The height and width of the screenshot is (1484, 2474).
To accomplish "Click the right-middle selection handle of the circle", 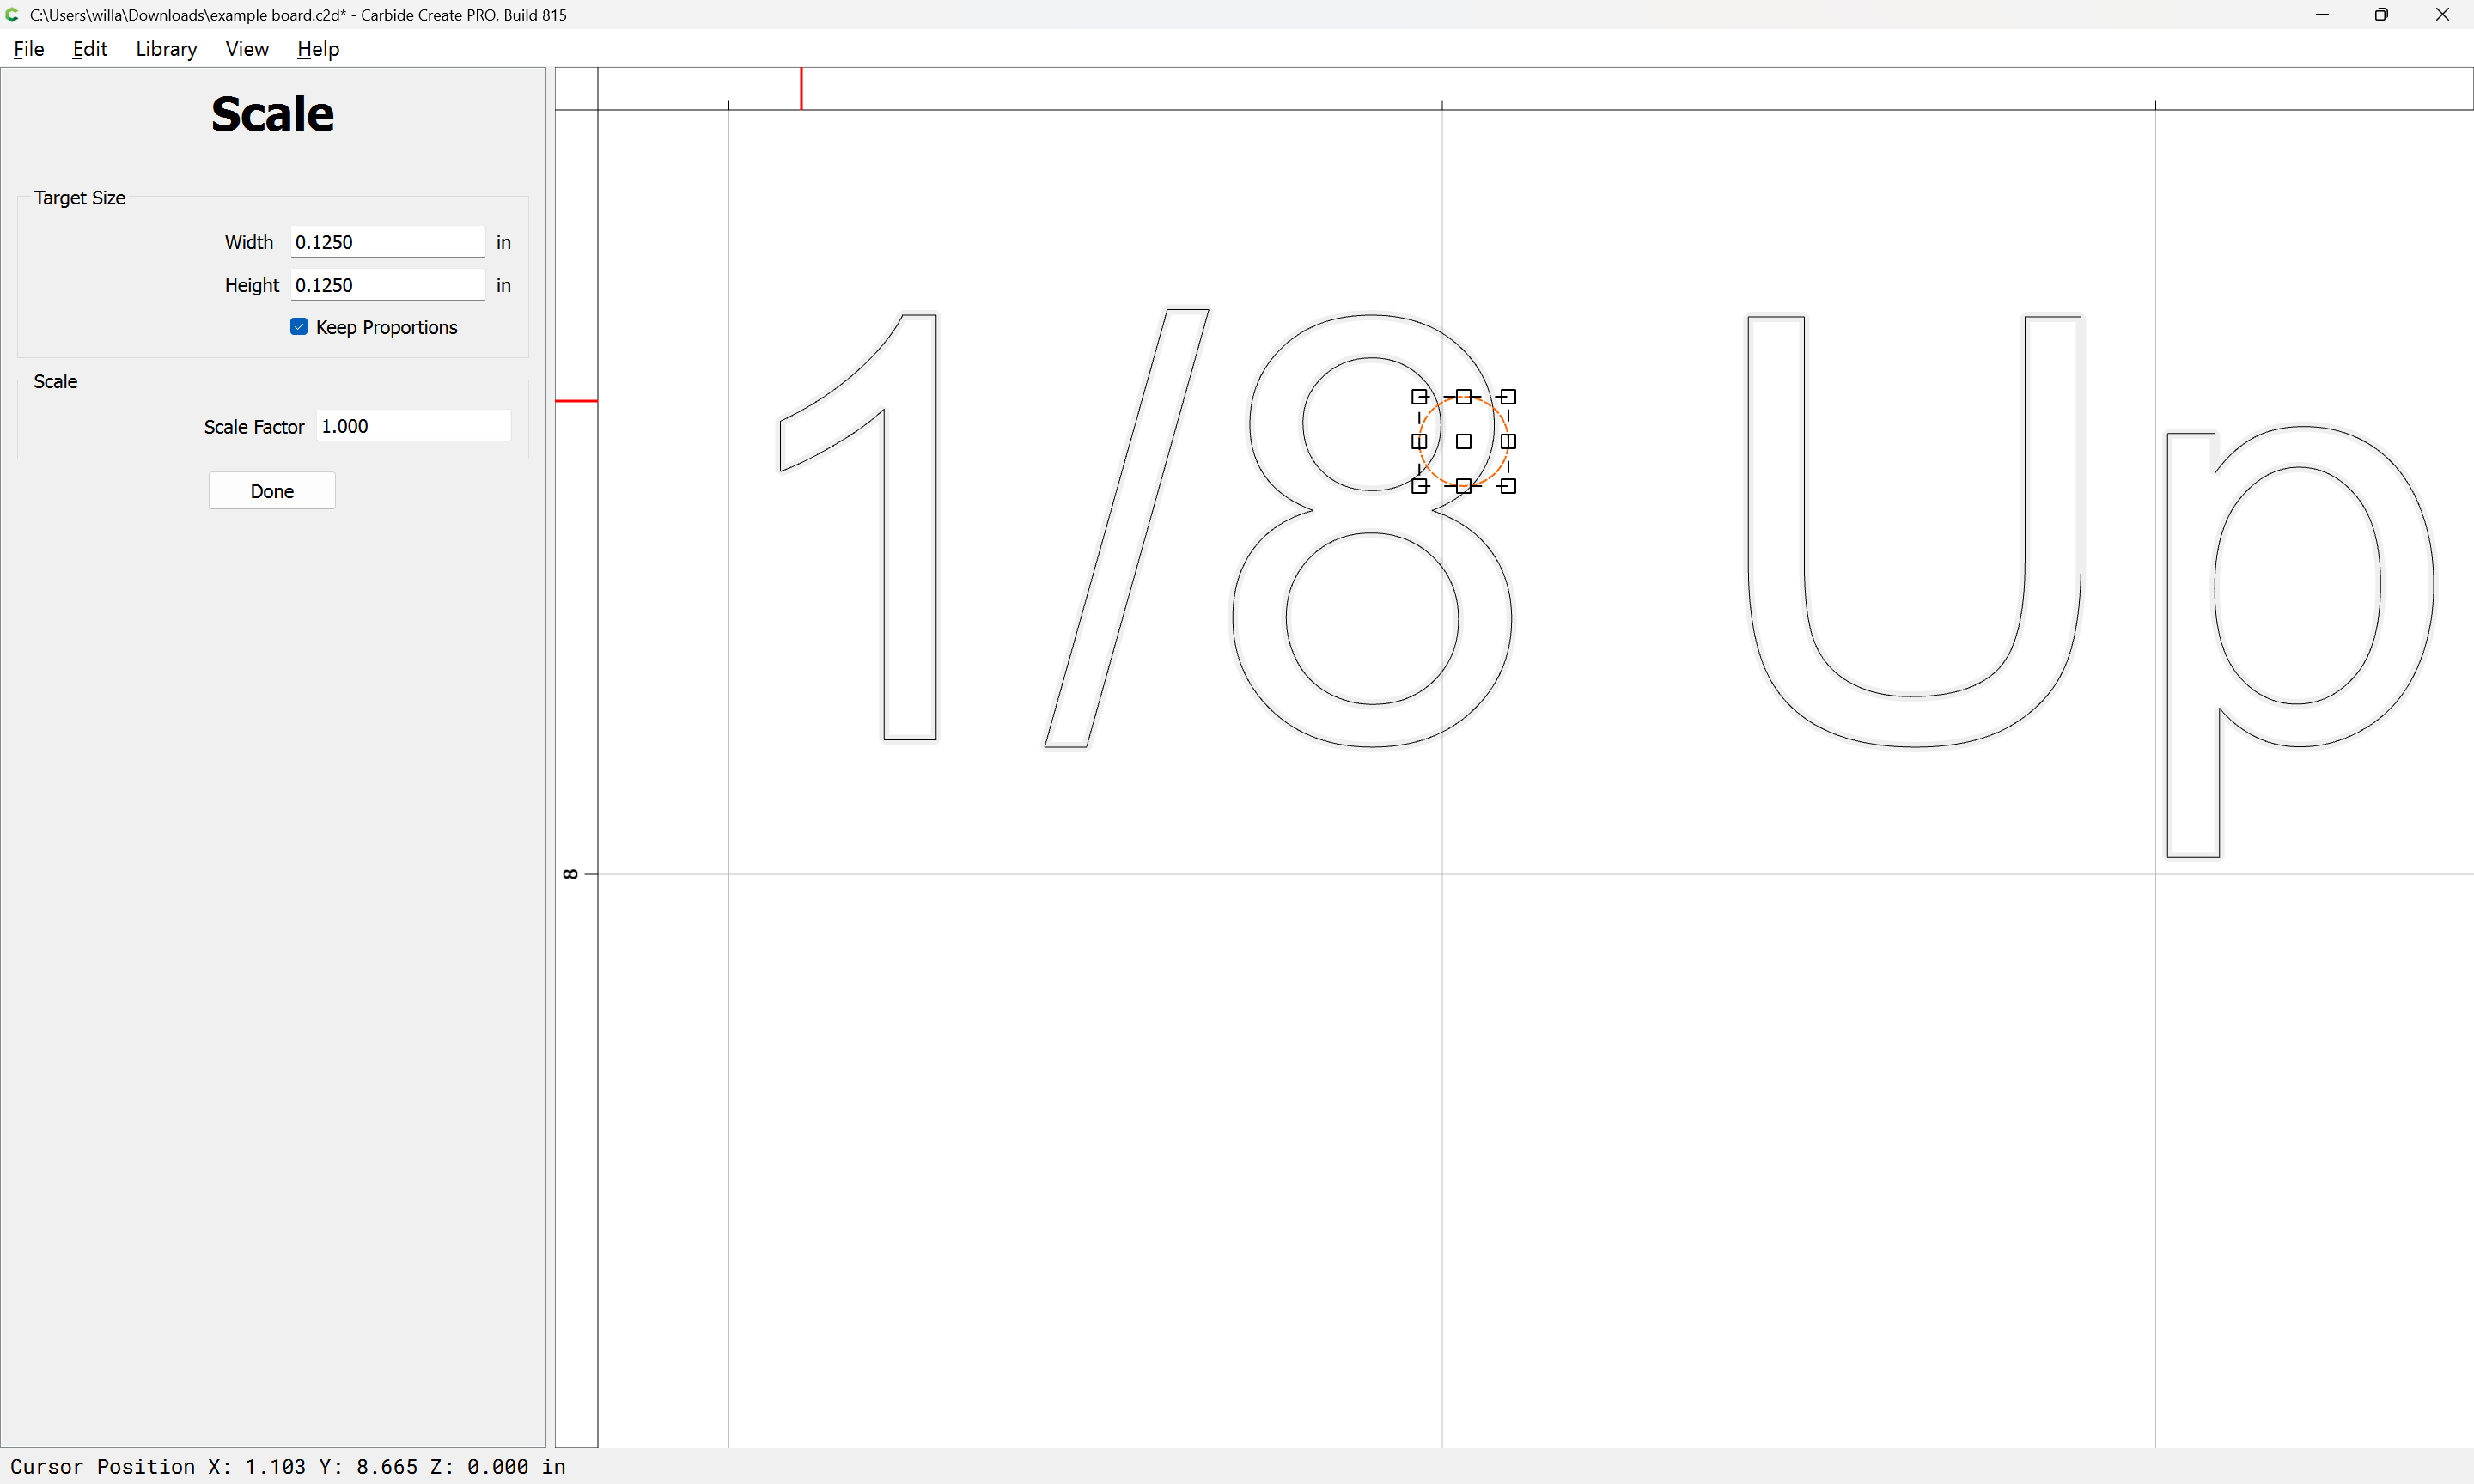I will (x=1508, y=441).
